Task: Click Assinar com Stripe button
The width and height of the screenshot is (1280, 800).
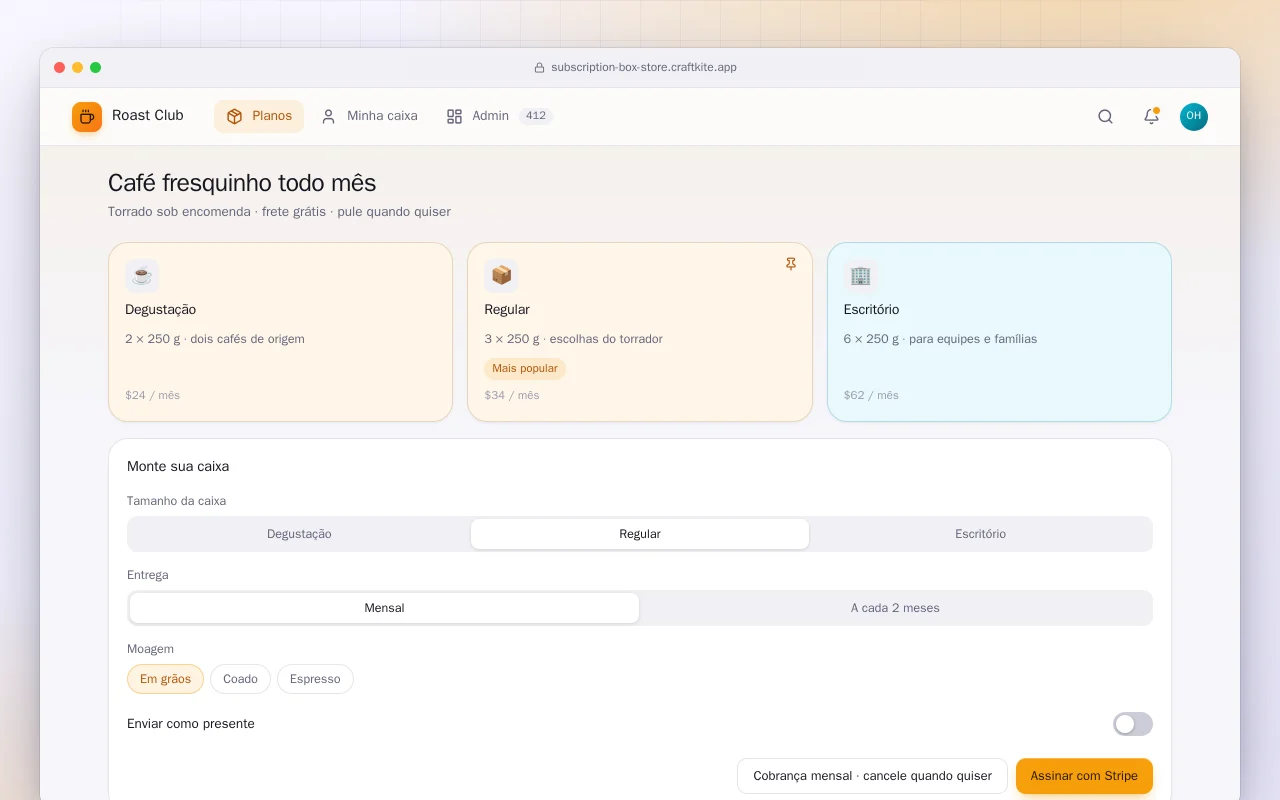Action: click(x=1084, y=776)
